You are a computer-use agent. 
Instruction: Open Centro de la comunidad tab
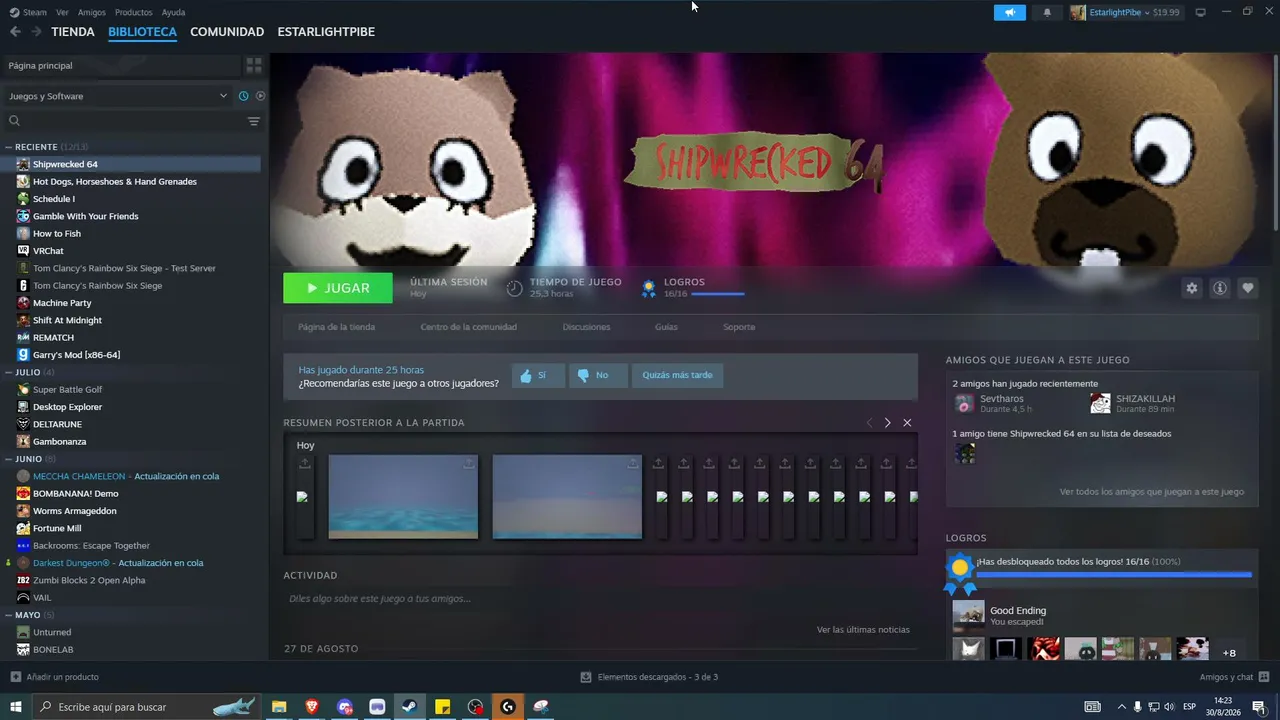point(468,327)
